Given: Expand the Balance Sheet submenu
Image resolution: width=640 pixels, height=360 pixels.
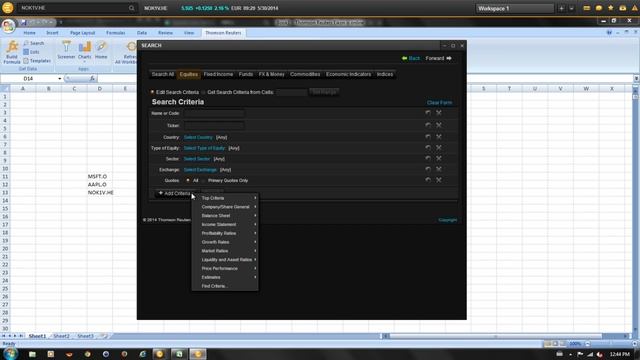Looking at the screenshot, I should (225, 216).
